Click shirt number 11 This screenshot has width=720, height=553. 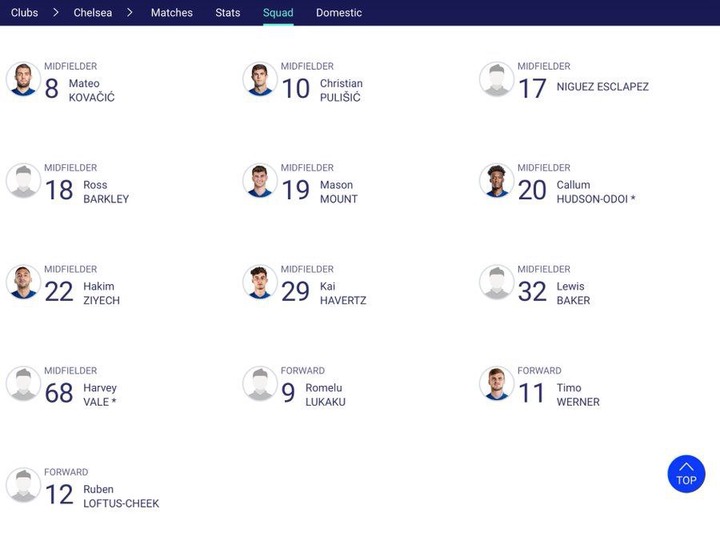[531, 393]
